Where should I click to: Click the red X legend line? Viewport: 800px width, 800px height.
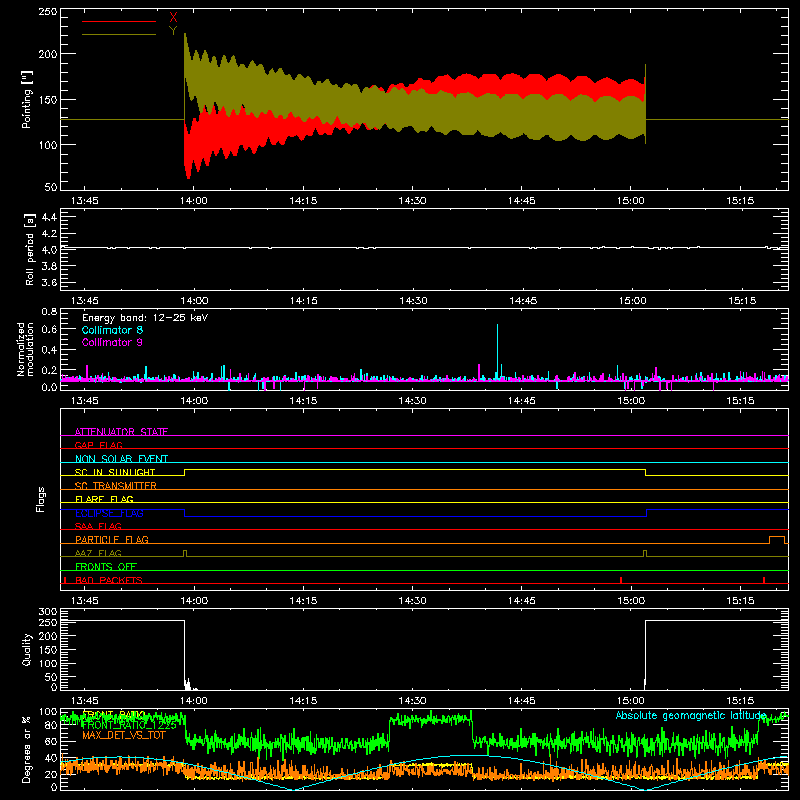tap(119, 21)
